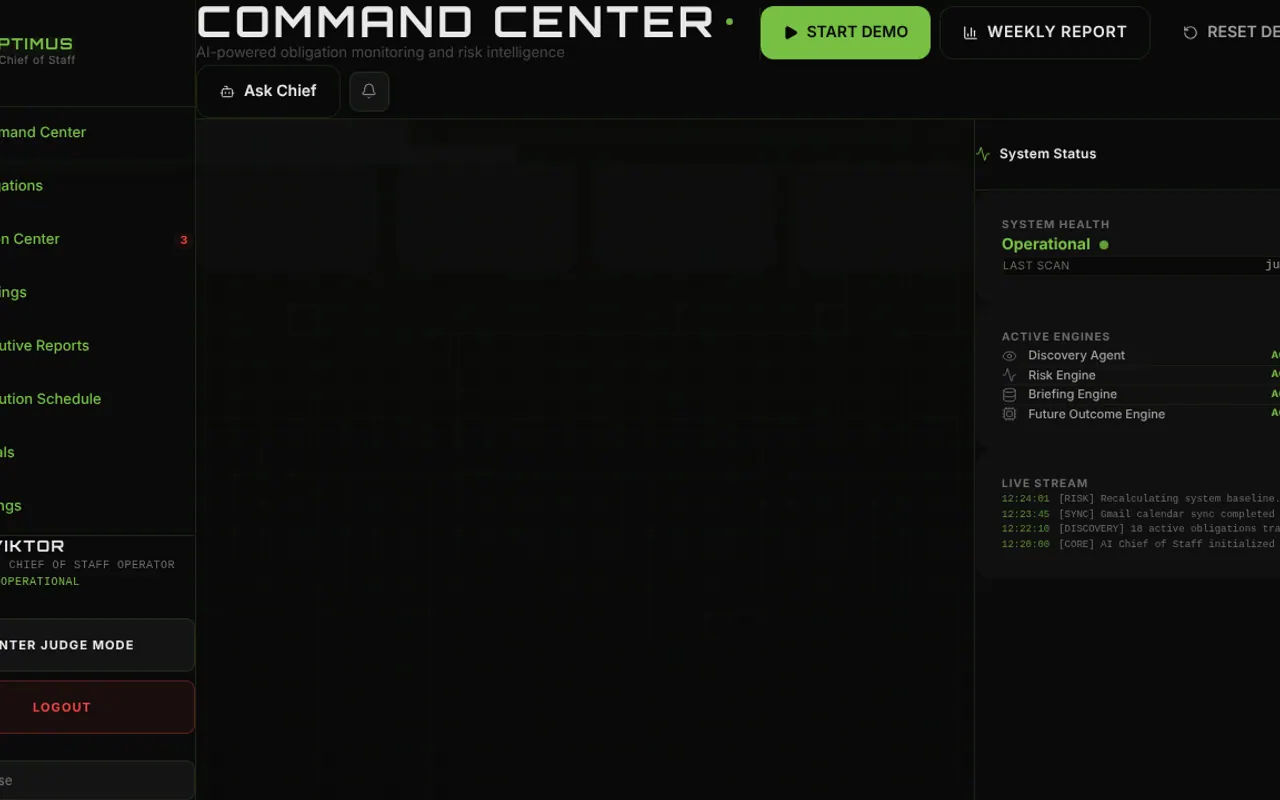Click the Discovery Agent label
Screen dimensions: 1280x800
[1076, 355]
